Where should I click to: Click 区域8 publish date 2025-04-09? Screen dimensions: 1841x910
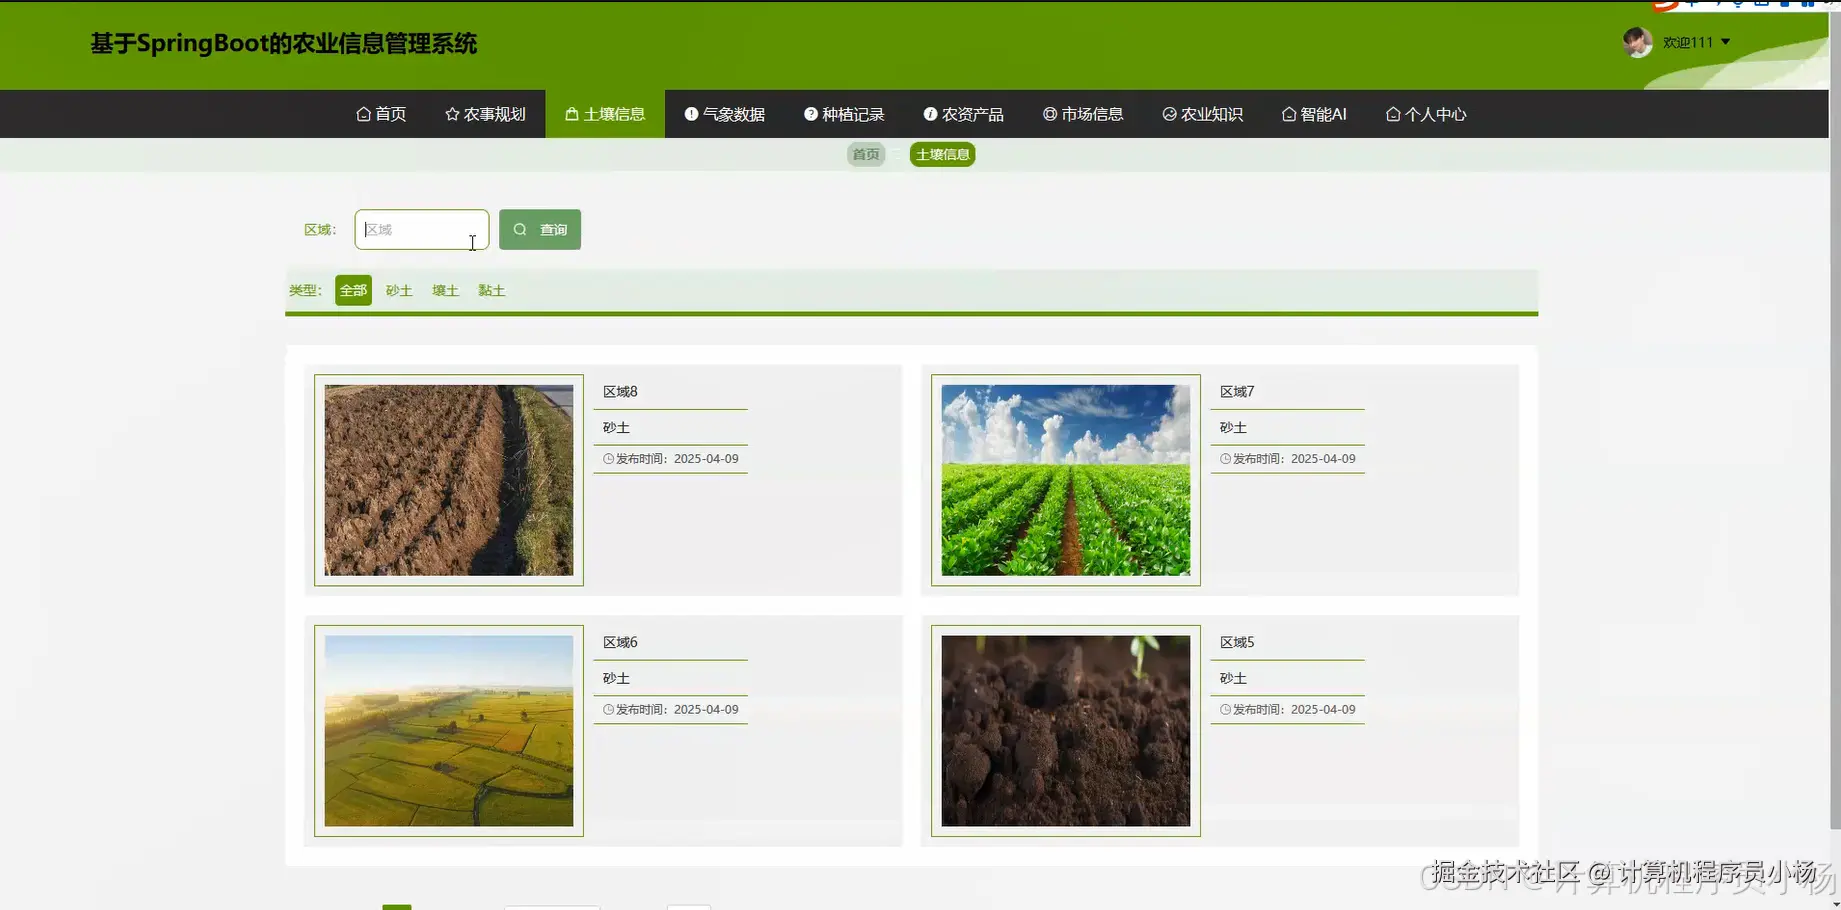point(706,459)
